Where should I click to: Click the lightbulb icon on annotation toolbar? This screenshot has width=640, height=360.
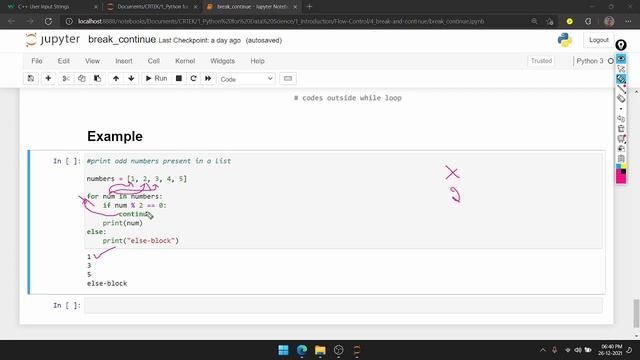click(621, 45)
